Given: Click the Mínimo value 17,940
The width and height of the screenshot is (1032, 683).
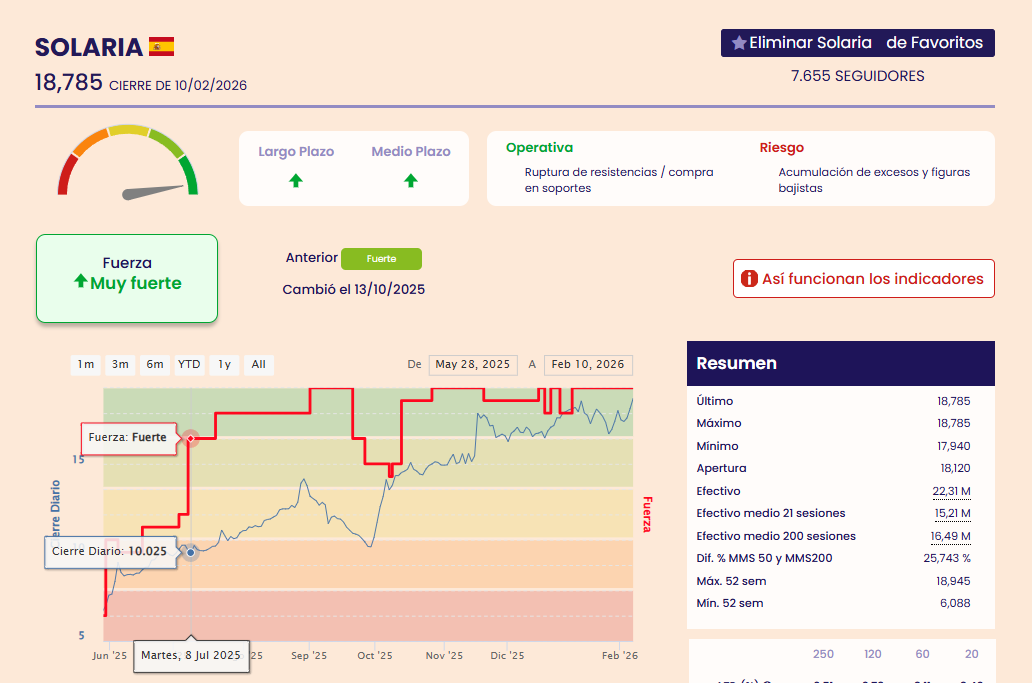Looking at the screenshot, I should click(x=954, y=446).
